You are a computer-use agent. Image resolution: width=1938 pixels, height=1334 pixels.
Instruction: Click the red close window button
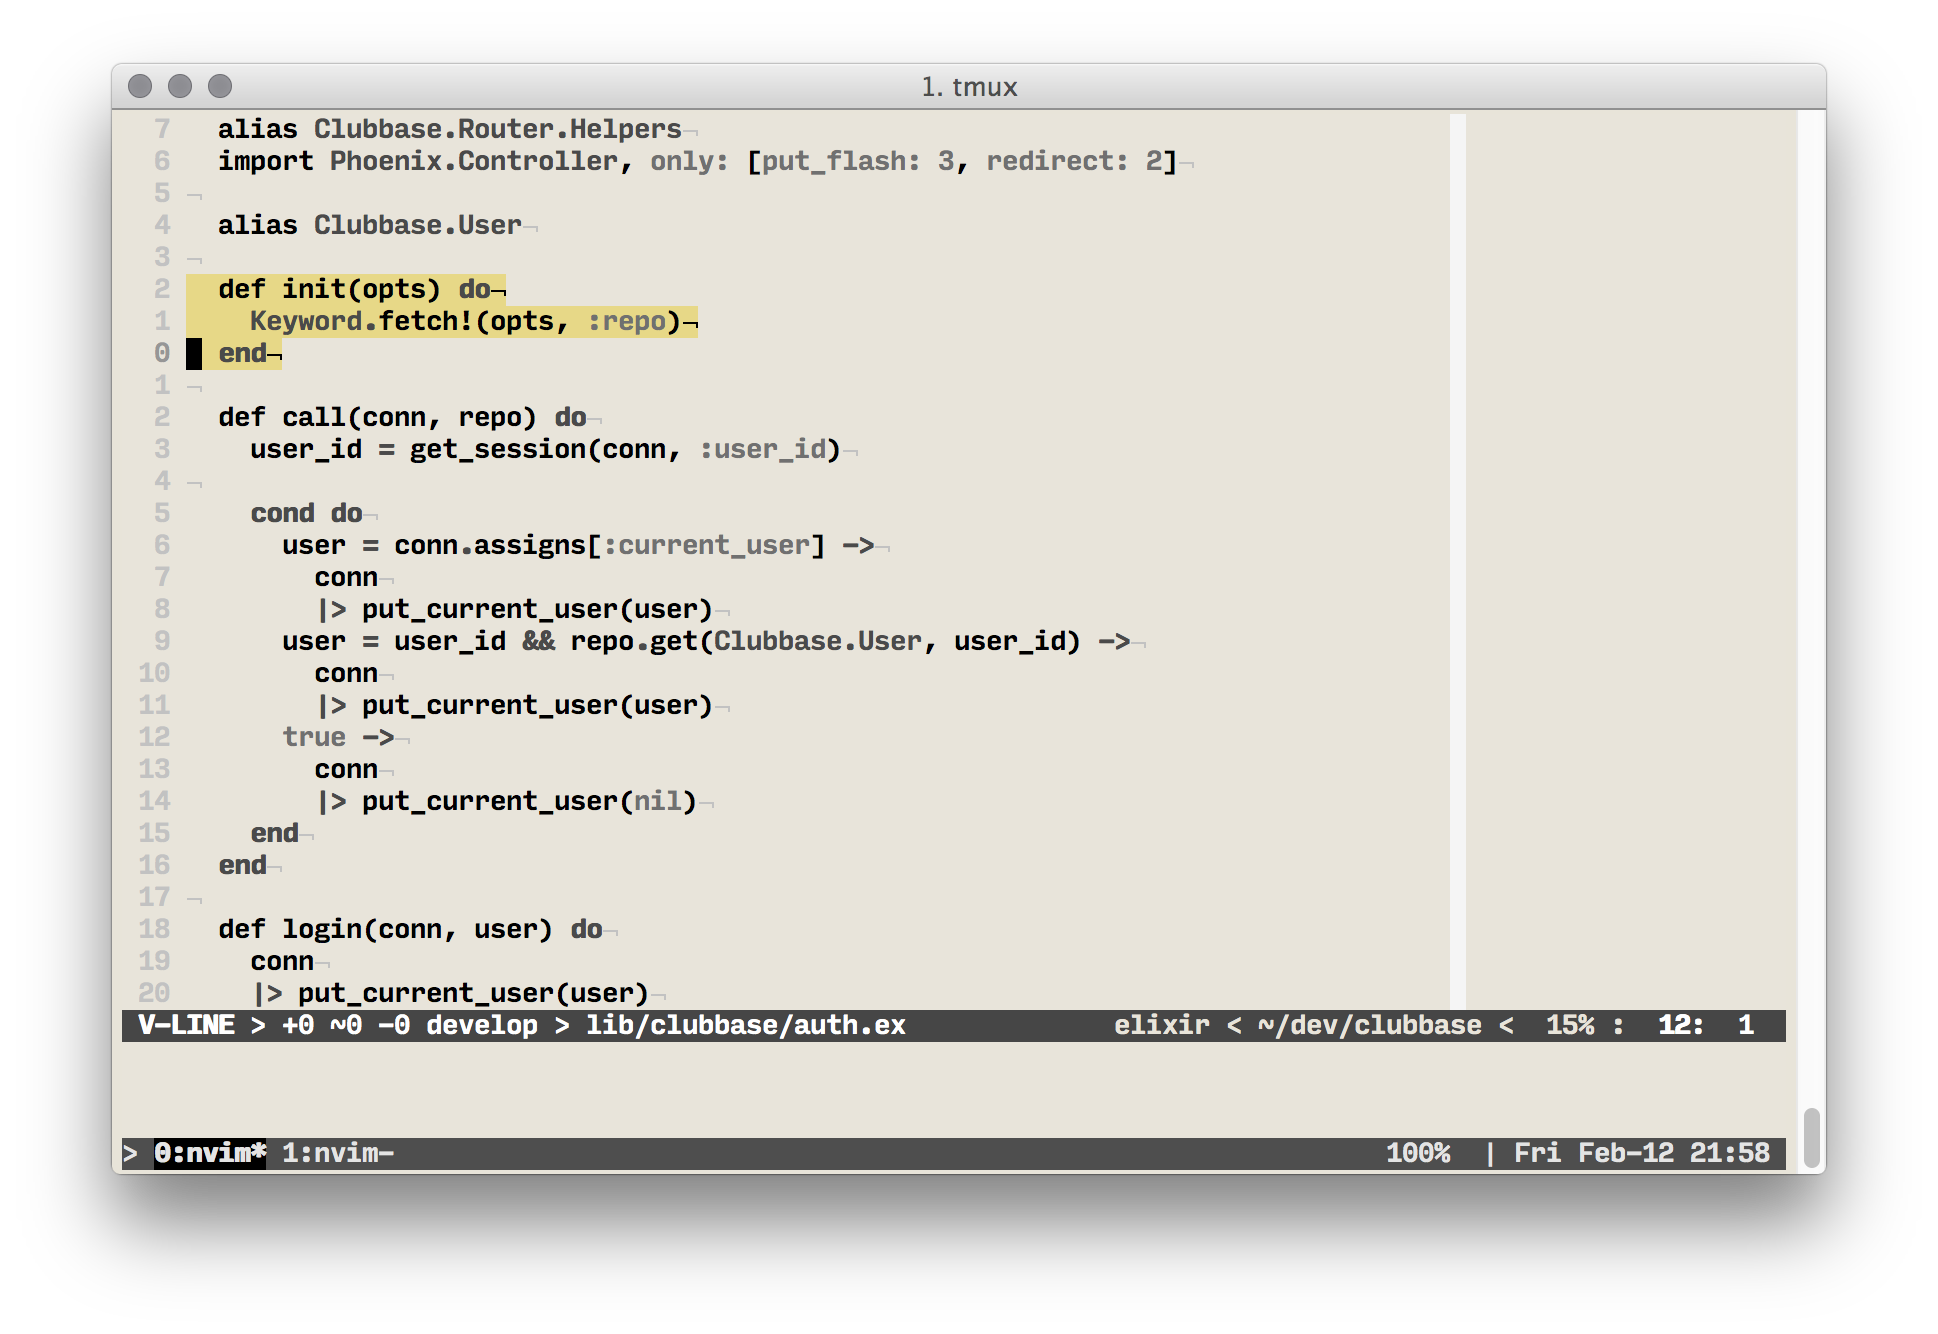tap(140, 87)
